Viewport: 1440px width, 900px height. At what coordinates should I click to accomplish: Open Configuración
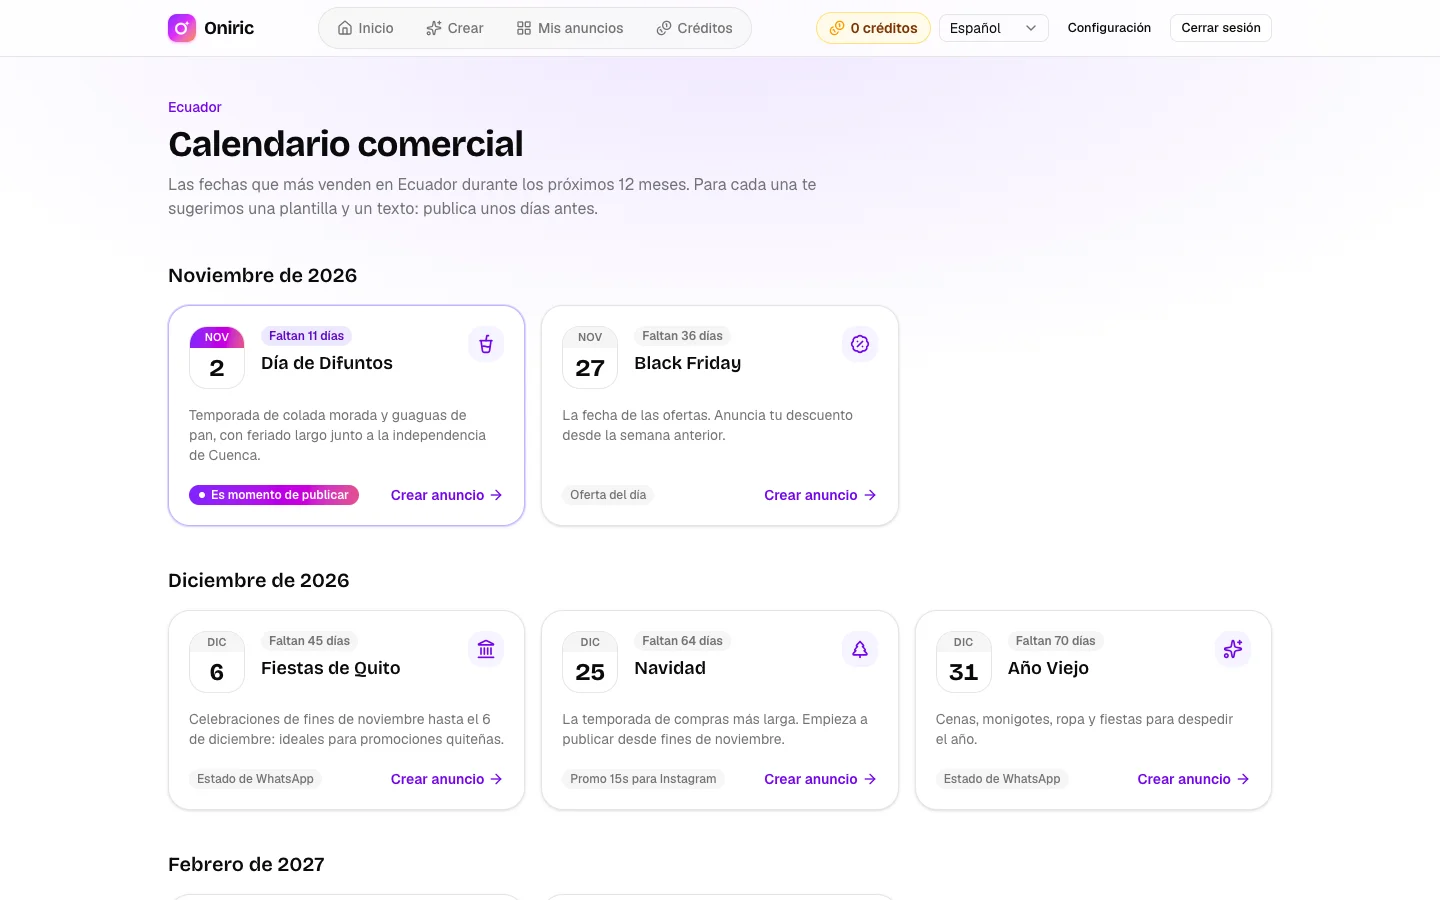[1109, 28]
